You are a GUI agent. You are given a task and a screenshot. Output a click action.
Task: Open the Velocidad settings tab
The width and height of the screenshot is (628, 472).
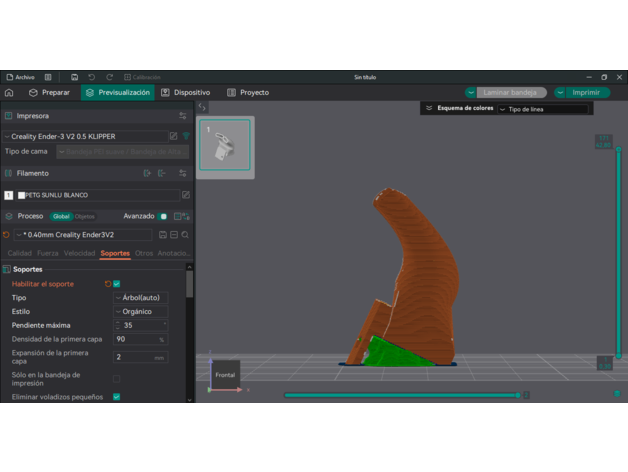pos(80,253)
